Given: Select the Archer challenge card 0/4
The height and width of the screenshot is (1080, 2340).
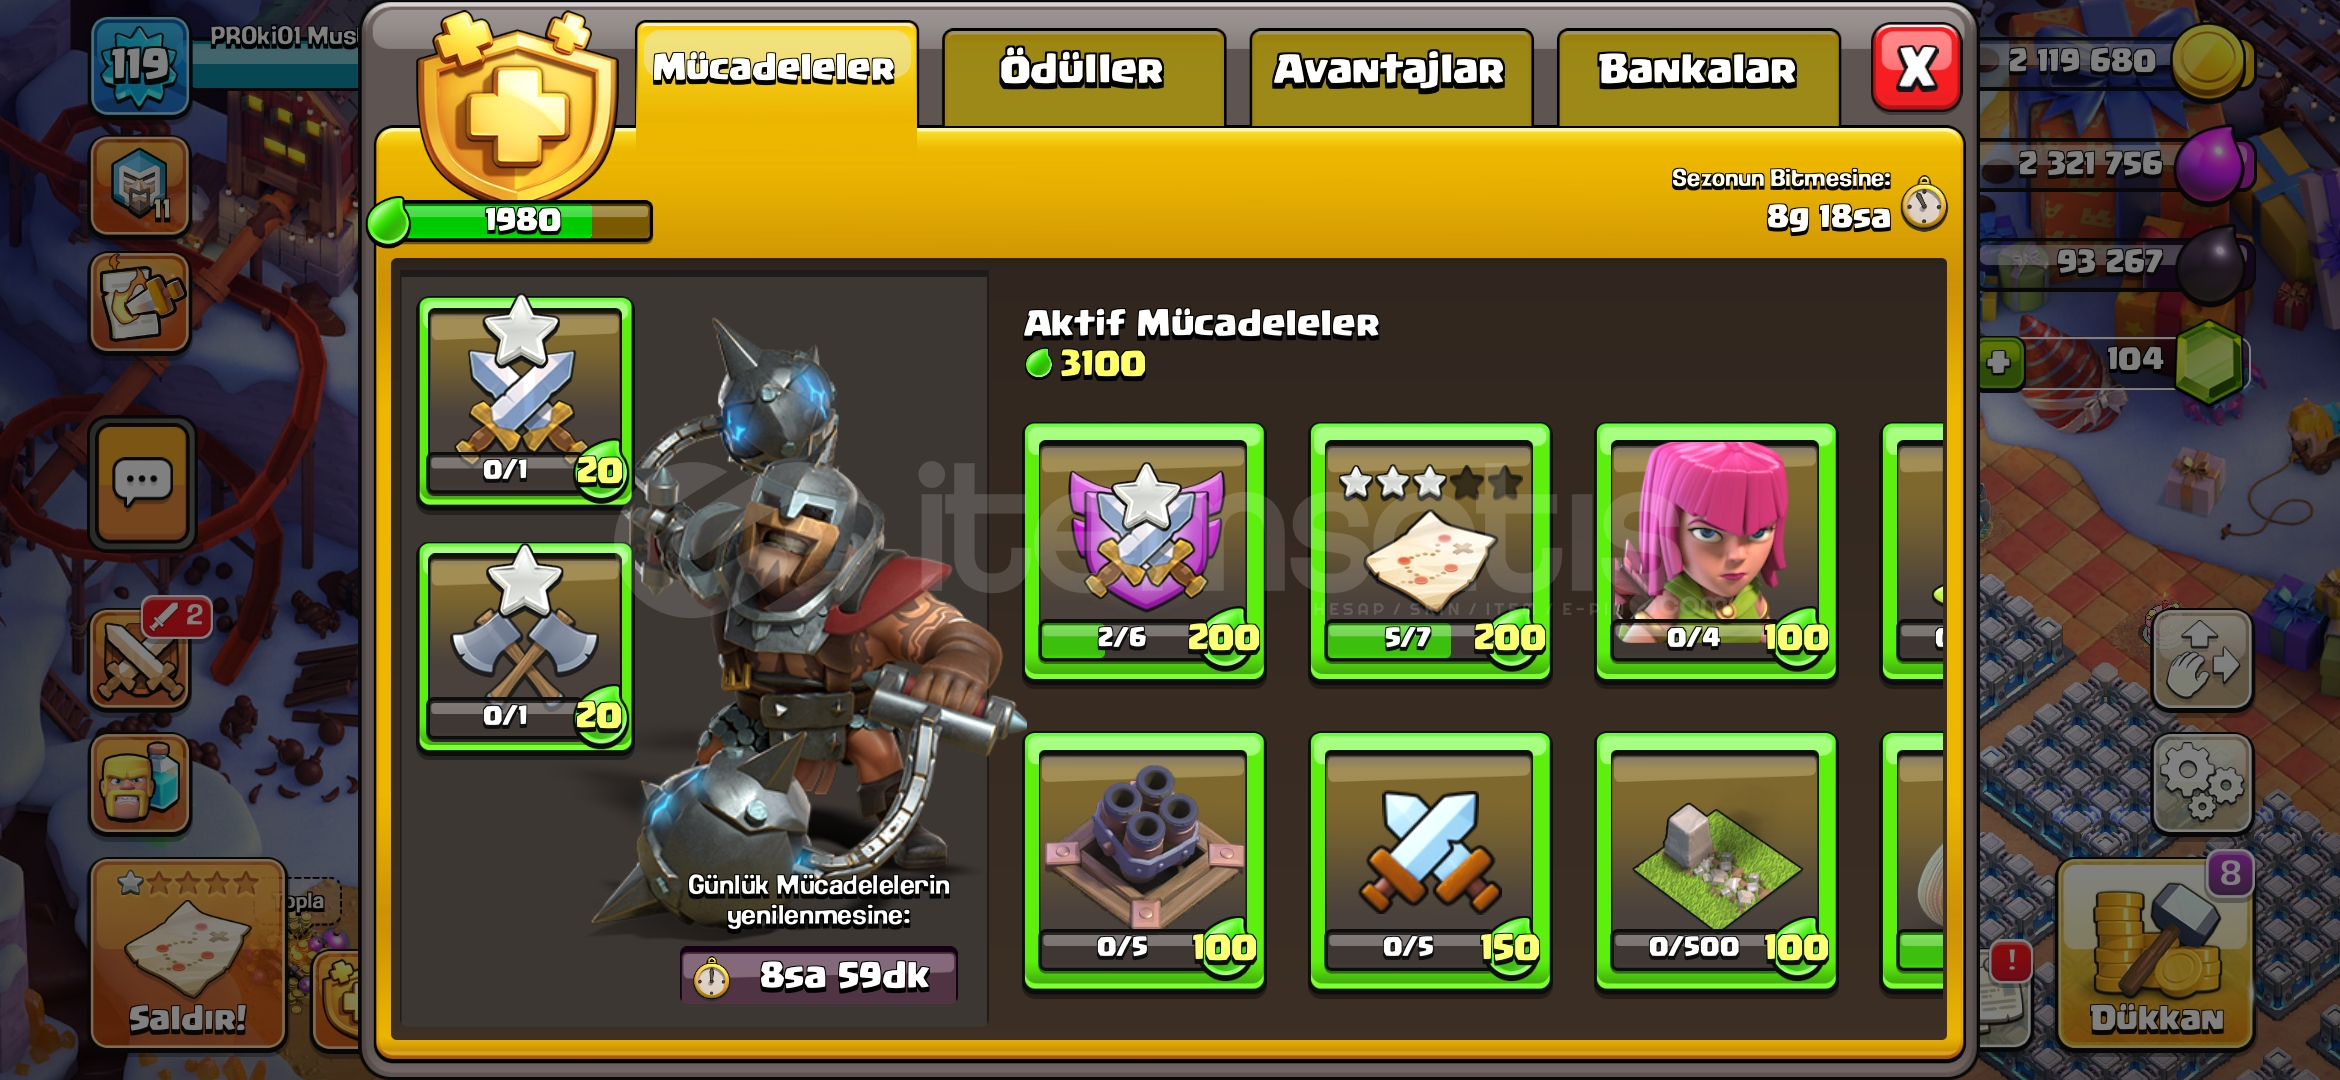Looking at the screenshot, I should [1716, 551].
